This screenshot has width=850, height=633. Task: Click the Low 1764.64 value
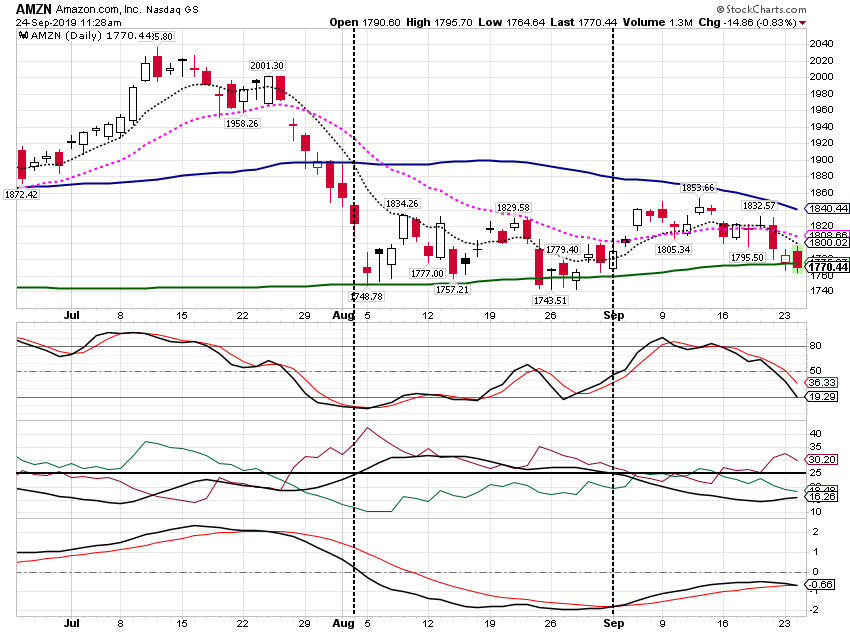pyautogui.click(x=511, y=23)
